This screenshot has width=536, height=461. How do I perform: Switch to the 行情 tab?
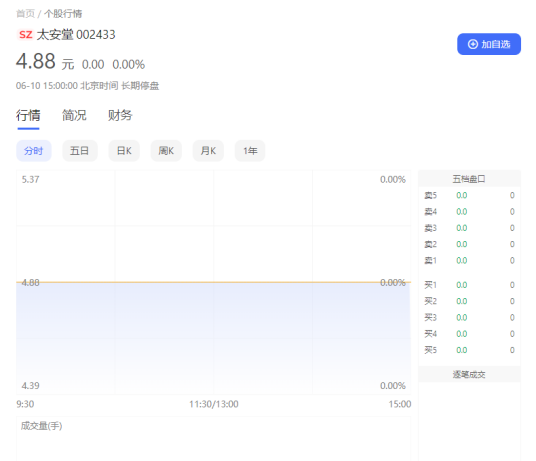coord(28,115)
